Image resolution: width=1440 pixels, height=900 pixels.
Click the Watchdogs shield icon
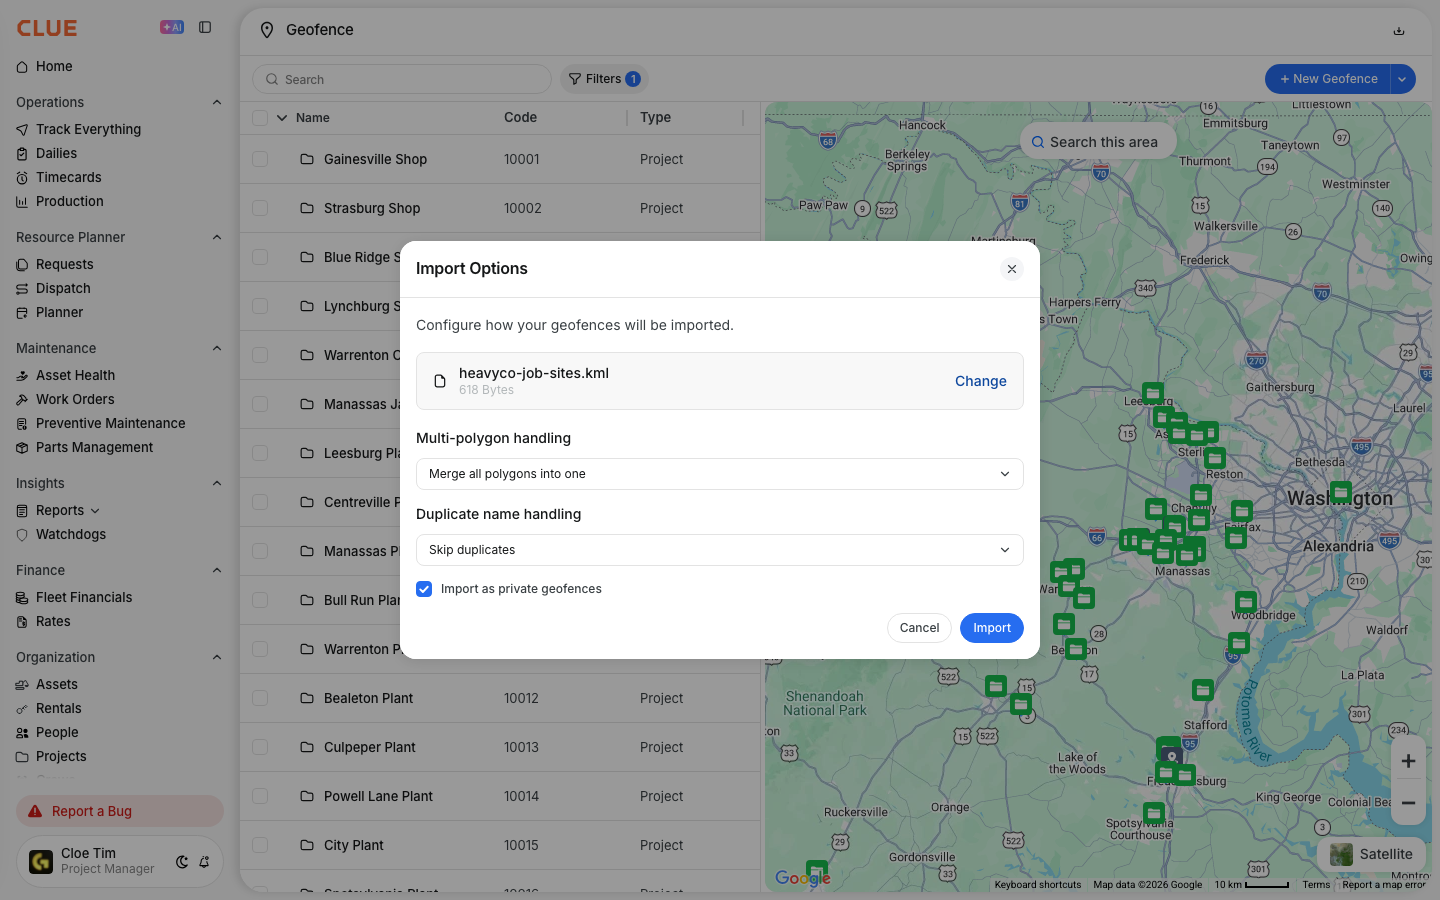(22, 534)
